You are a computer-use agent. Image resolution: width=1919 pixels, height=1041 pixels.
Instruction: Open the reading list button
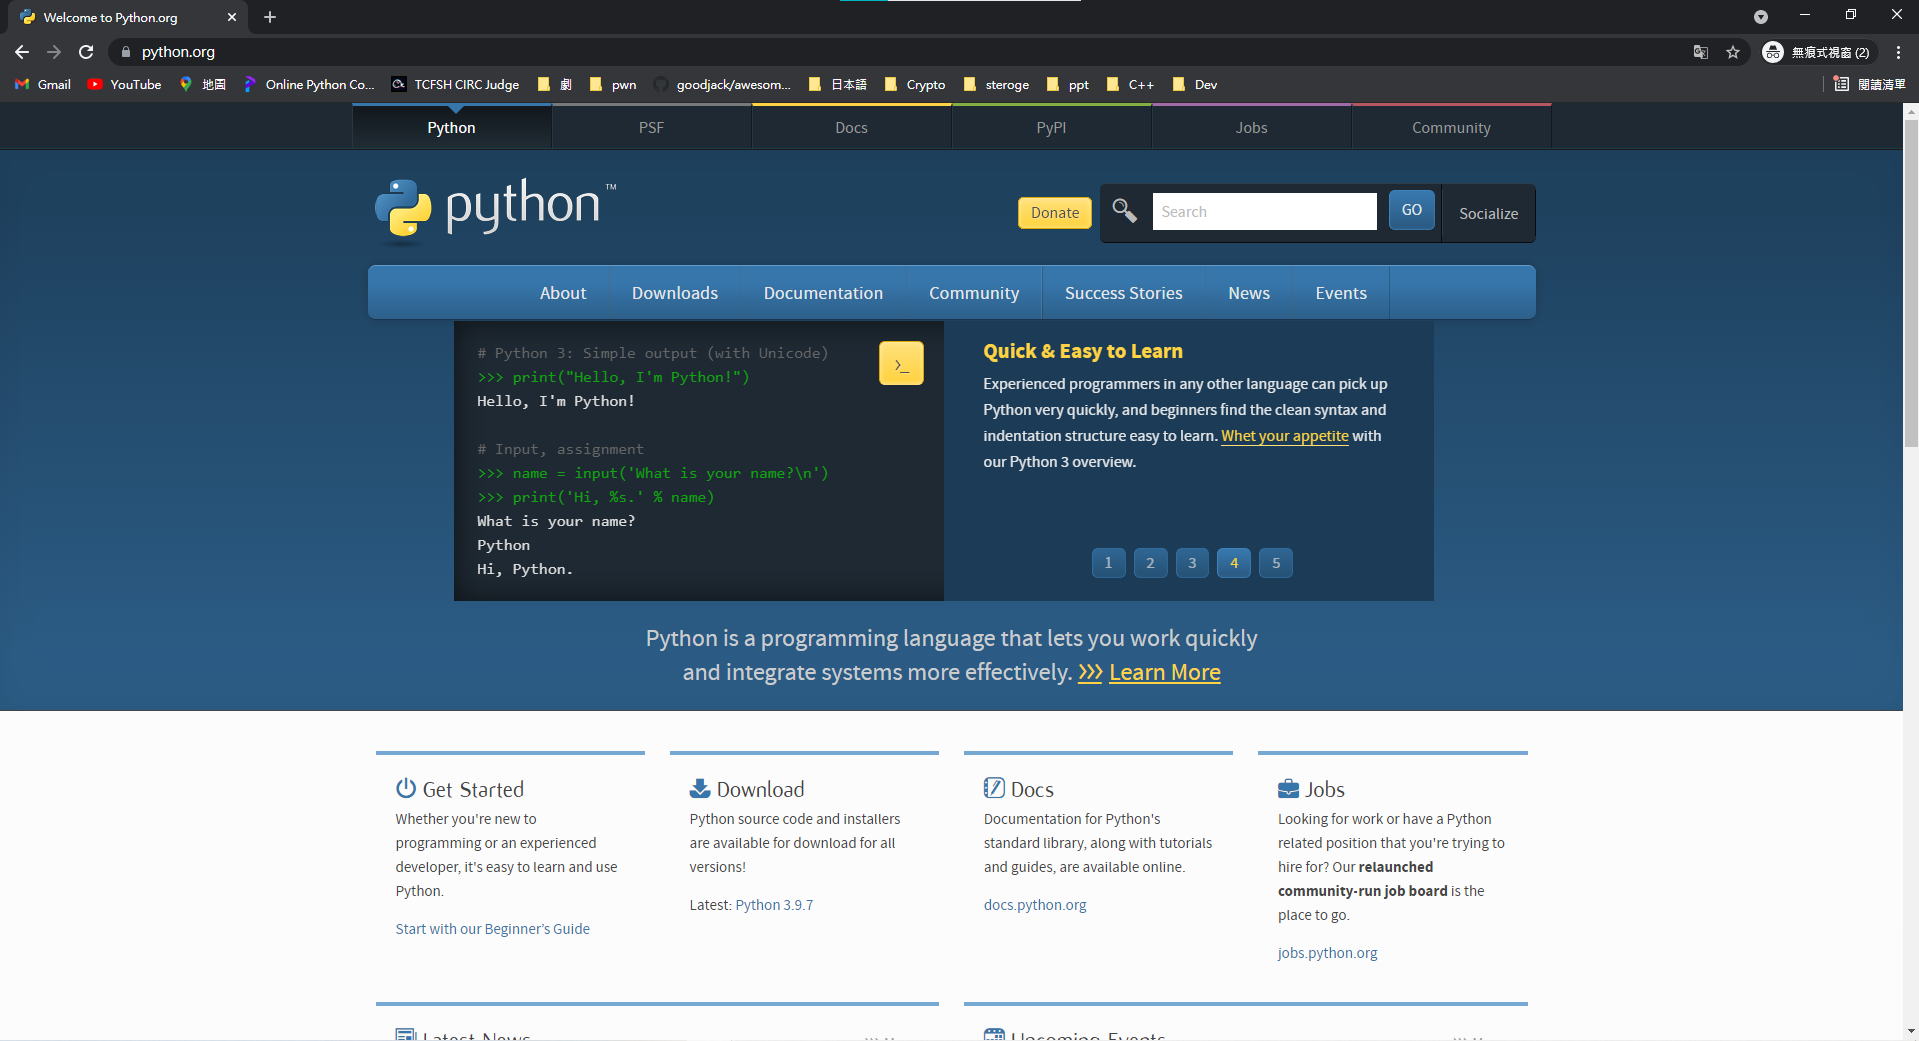click(x=1870, y=85)
